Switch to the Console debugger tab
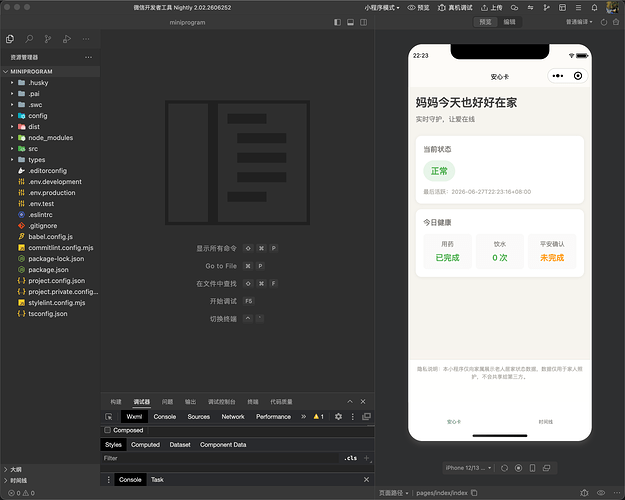The height and width of the screenshot is (500, 625). [x=165, y=417]
